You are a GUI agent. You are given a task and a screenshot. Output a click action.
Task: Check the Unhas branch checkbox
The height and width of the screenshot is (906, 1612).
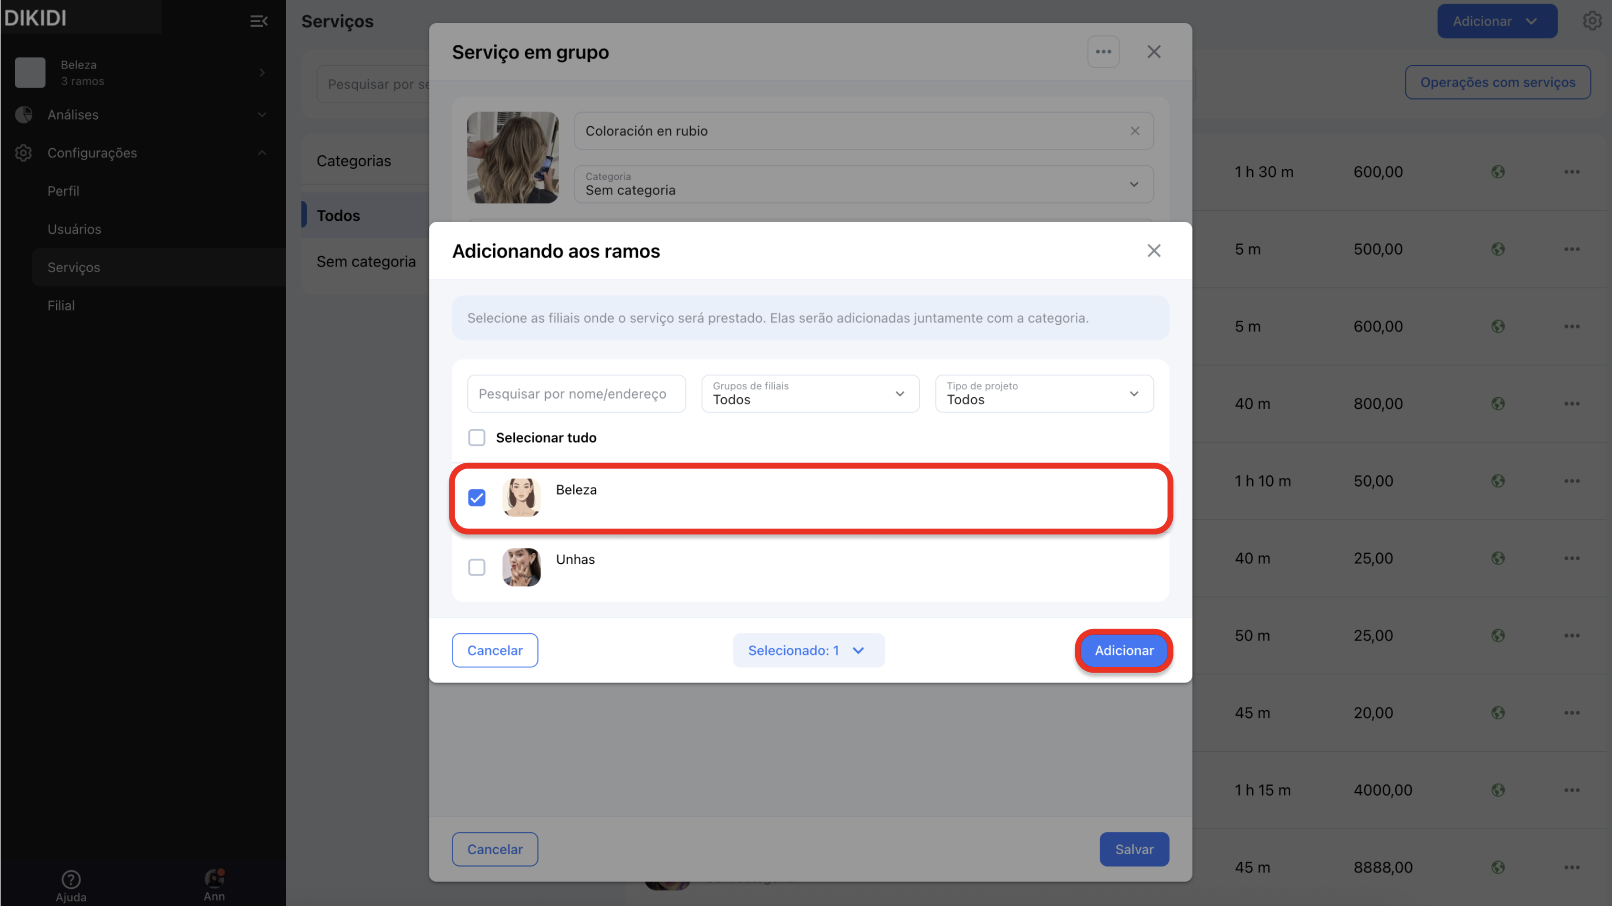477,567
